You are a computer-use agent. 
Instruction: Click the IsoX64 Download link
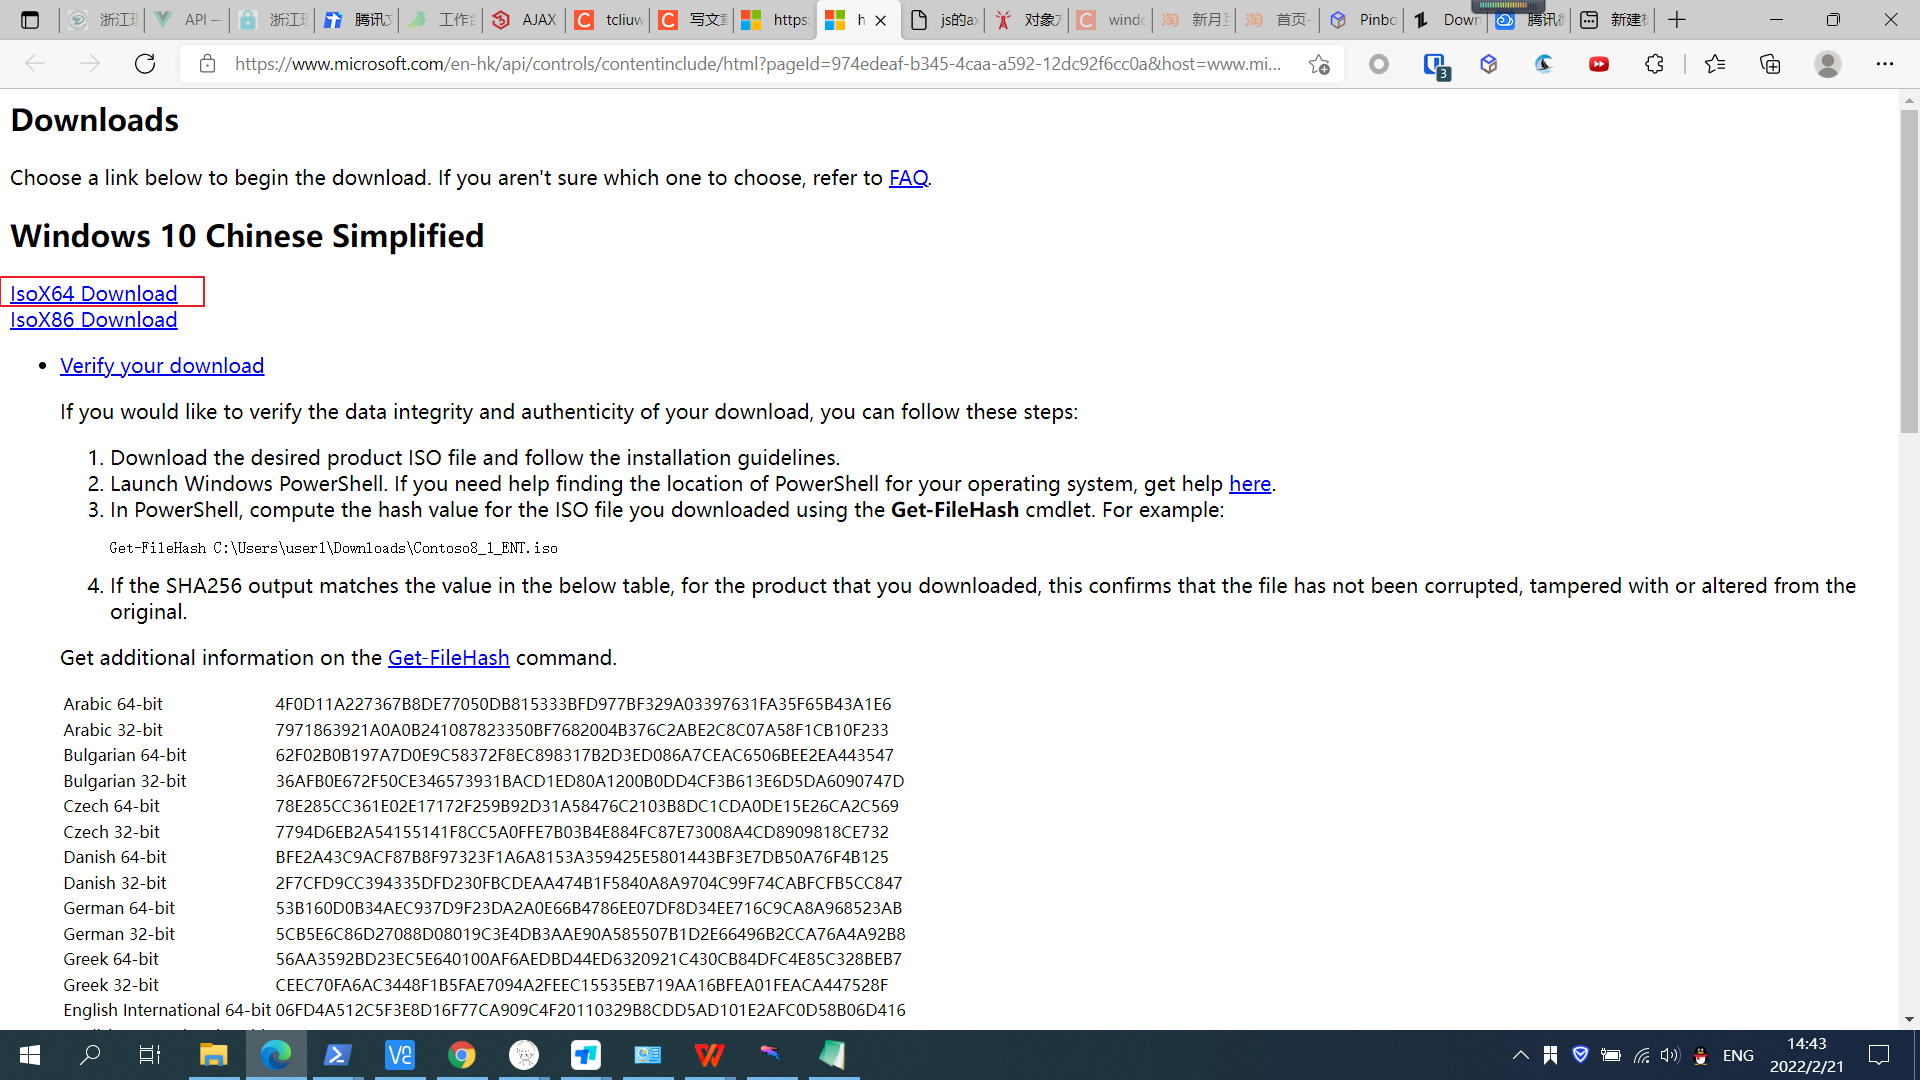click(94, 293)
